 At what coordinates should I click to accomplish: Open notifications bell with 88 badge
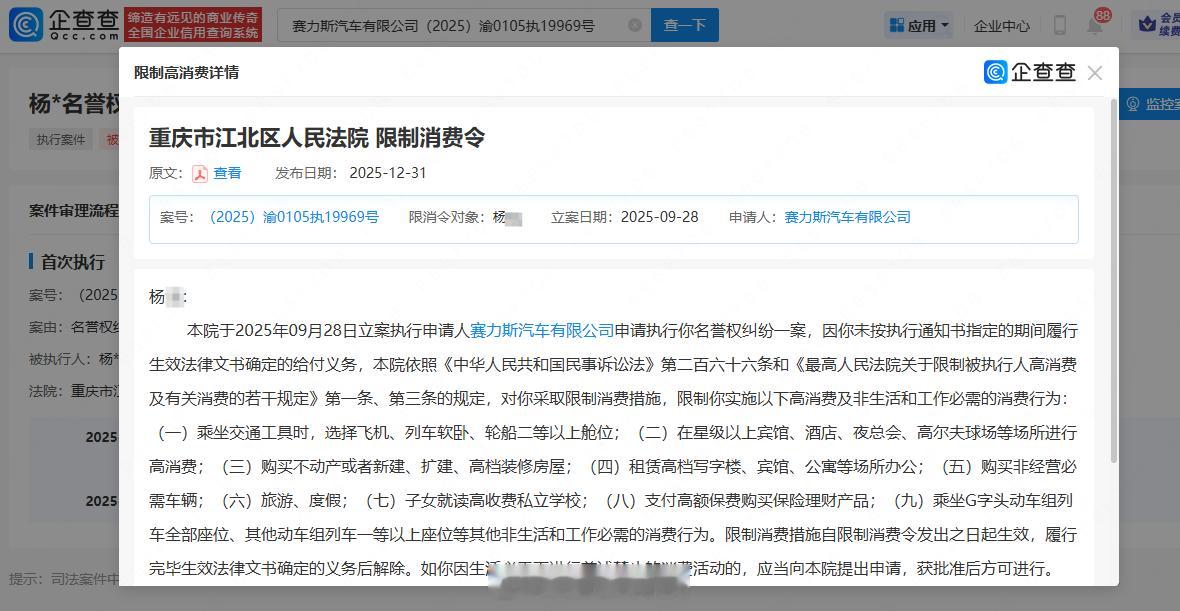[1096, 25]
